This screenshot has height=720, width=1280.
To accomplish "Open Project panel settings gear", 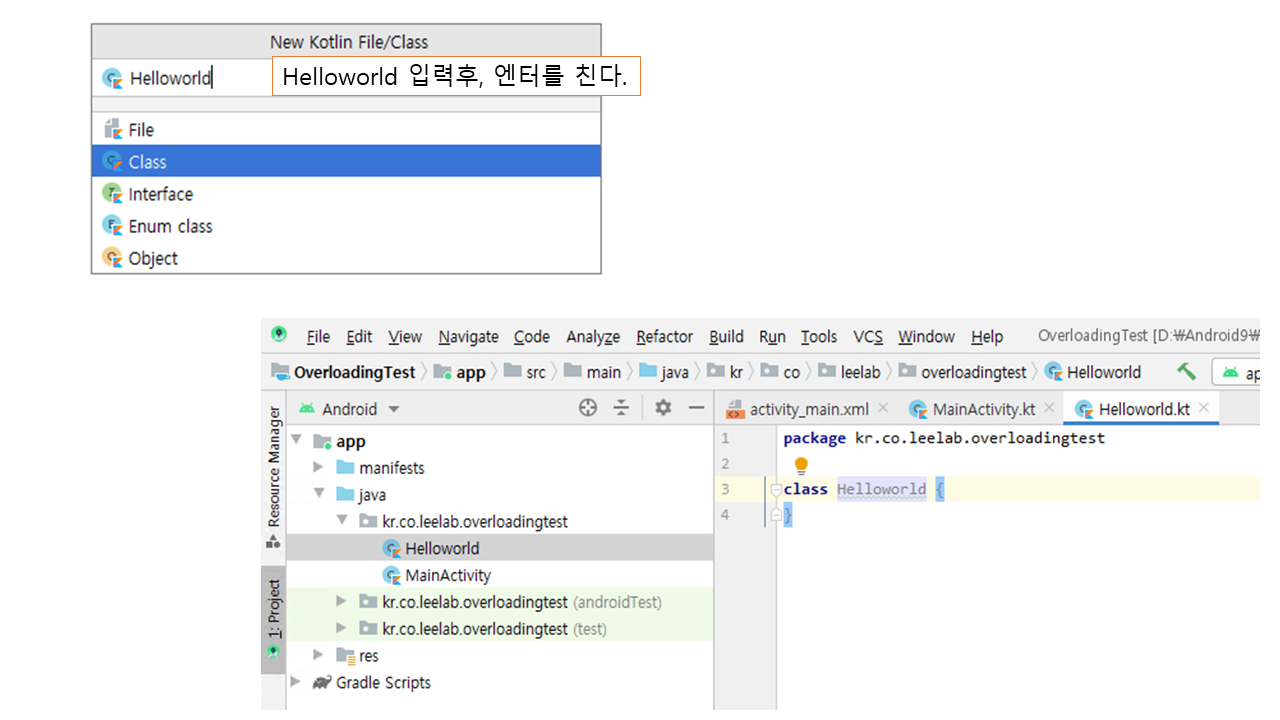I will coord(663,408).
